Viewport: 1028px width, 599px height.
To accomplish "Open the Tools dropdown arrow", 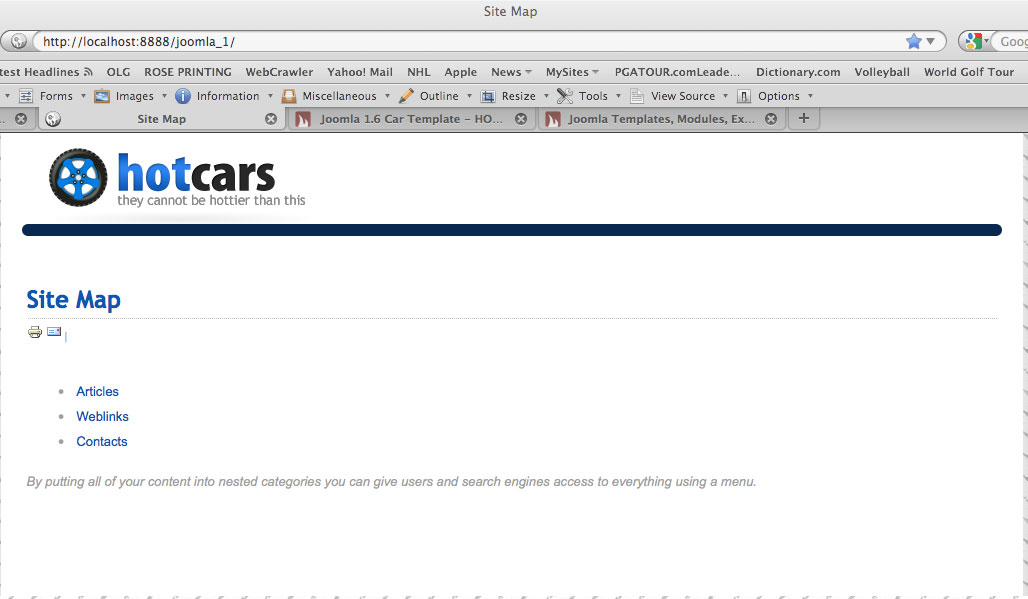I will [x=618, y=96].
